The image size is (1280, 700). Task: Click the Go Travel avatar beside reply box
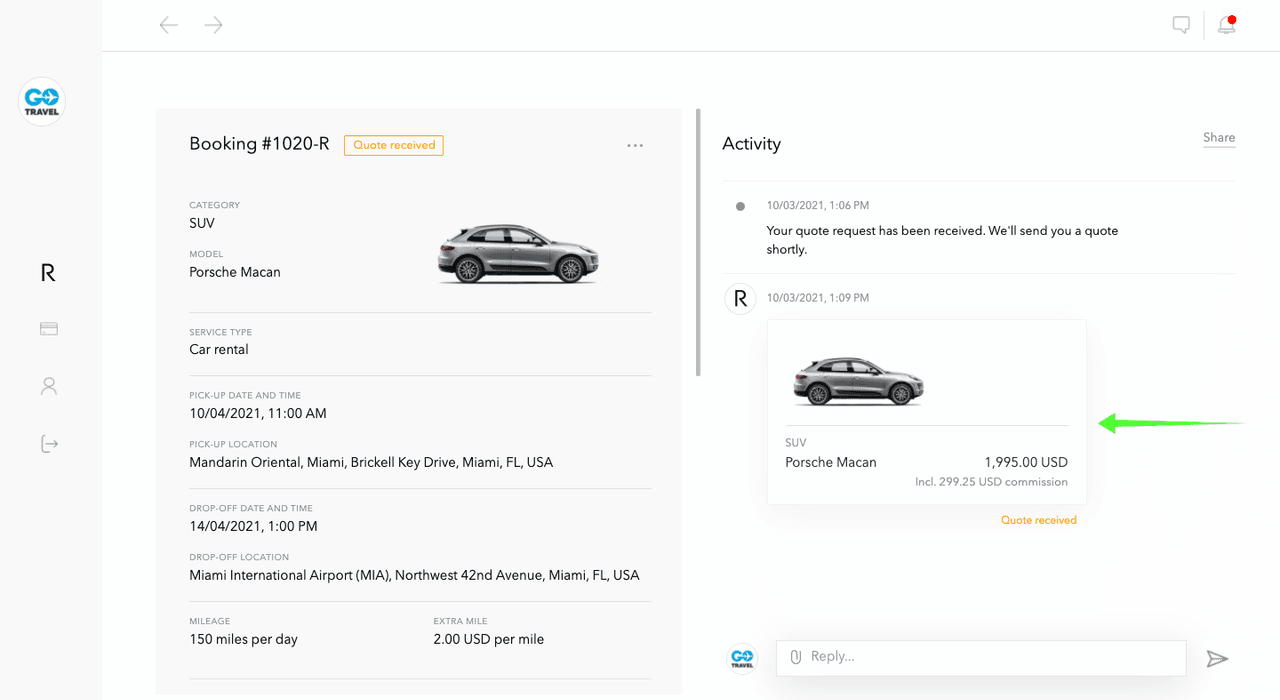click(742, 658)
